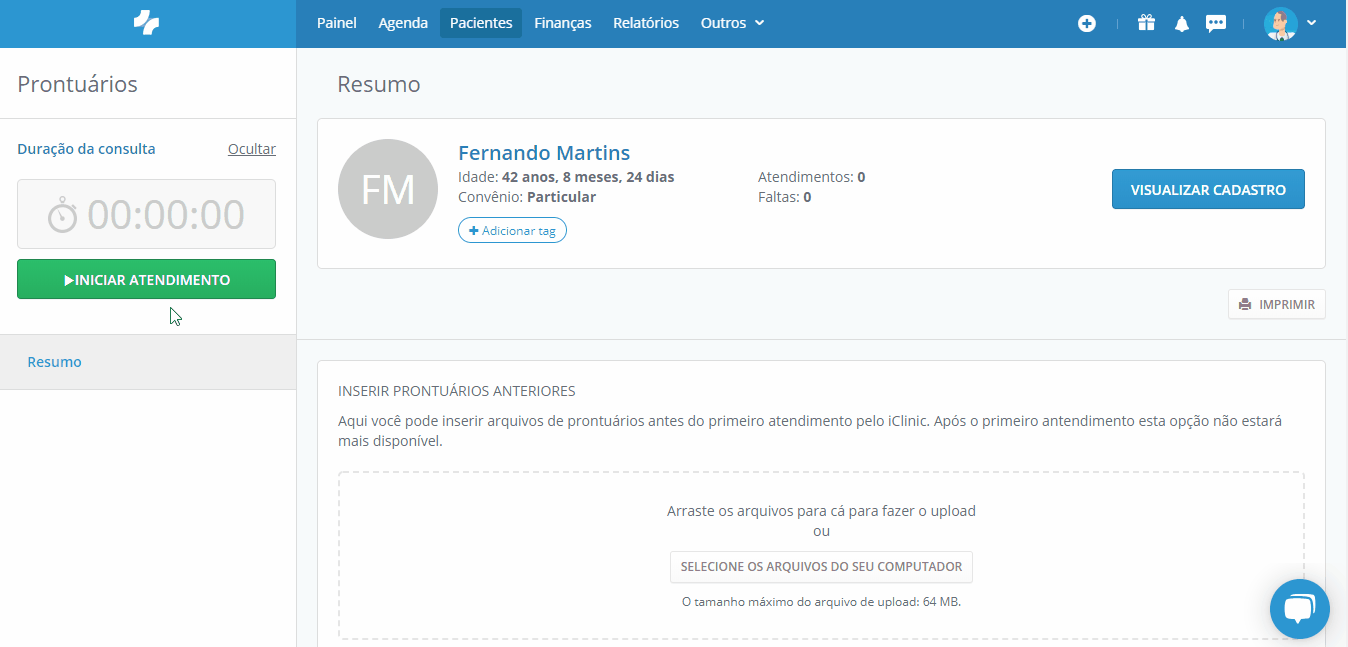
Task: Print the summary with Imprimir button
Action: [x=1277, y=304]
